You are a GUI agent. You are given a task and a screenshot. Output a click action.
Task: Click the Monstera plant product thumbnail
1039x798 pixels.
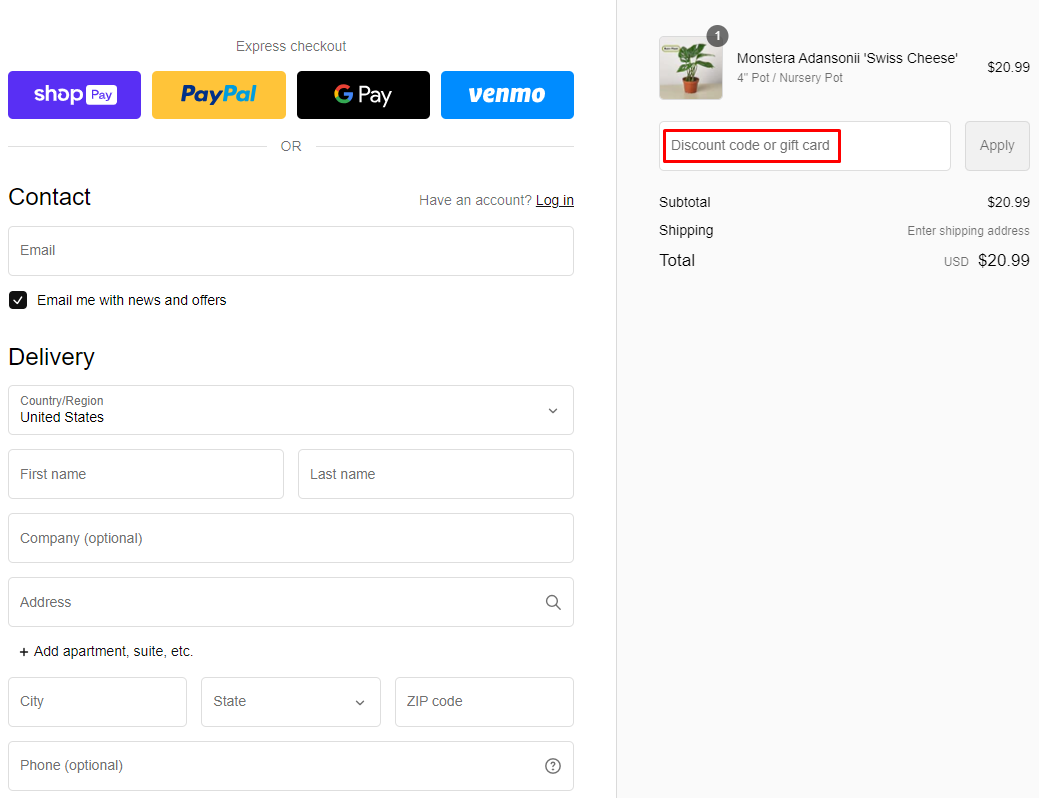(x=690, y=68)
